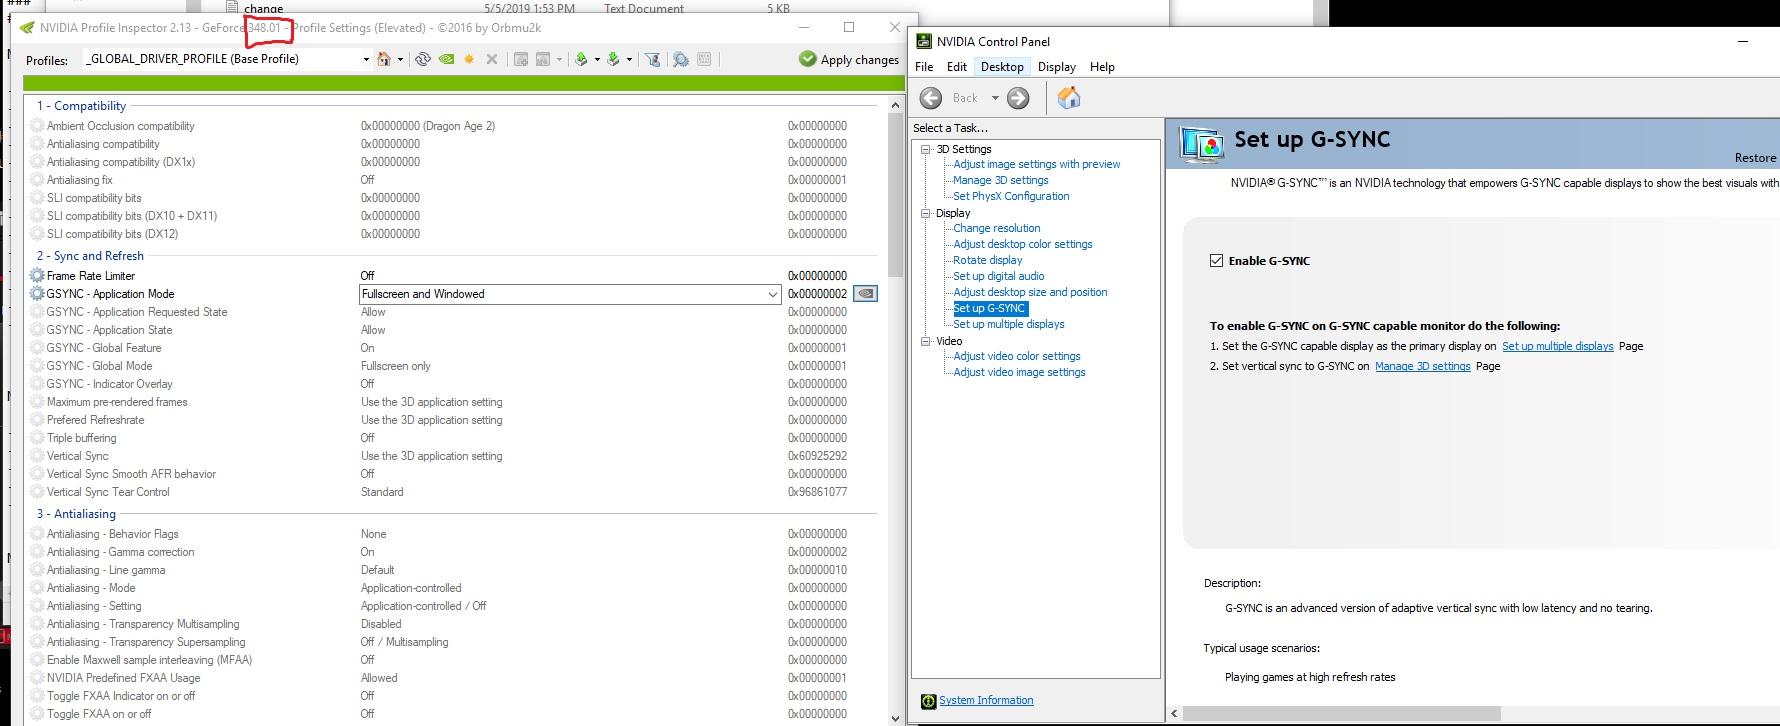Click the gear icon beside Ambient Occlusion compatibility

pyautogui.click(x=37, y=126)
